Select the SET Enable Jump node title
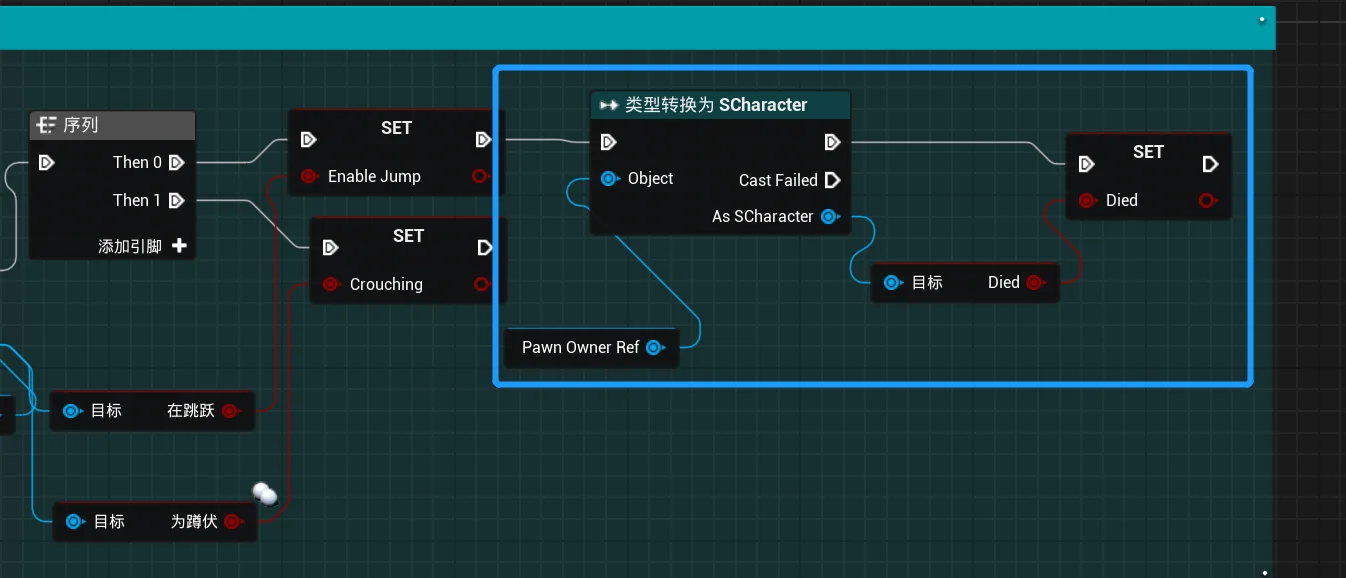The image size is (1346, 578). point(396,128)
